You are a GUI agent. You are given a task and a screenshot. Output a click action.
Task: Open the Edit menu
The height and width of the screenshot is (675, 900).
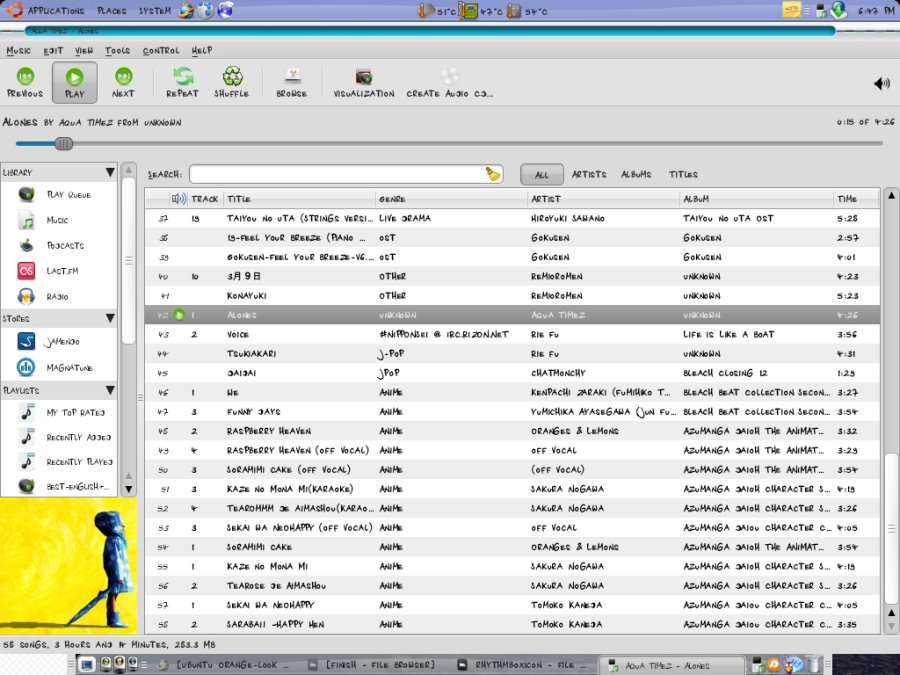[x=53, y=51]
